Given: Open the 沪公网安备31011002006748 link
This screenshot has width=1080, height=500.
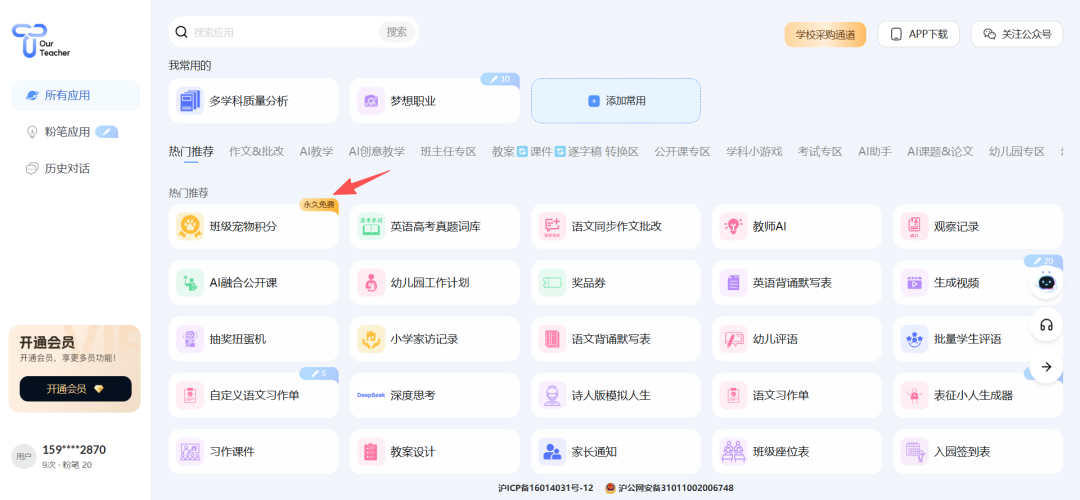Looking at the screenshot, I should (669, 488).
